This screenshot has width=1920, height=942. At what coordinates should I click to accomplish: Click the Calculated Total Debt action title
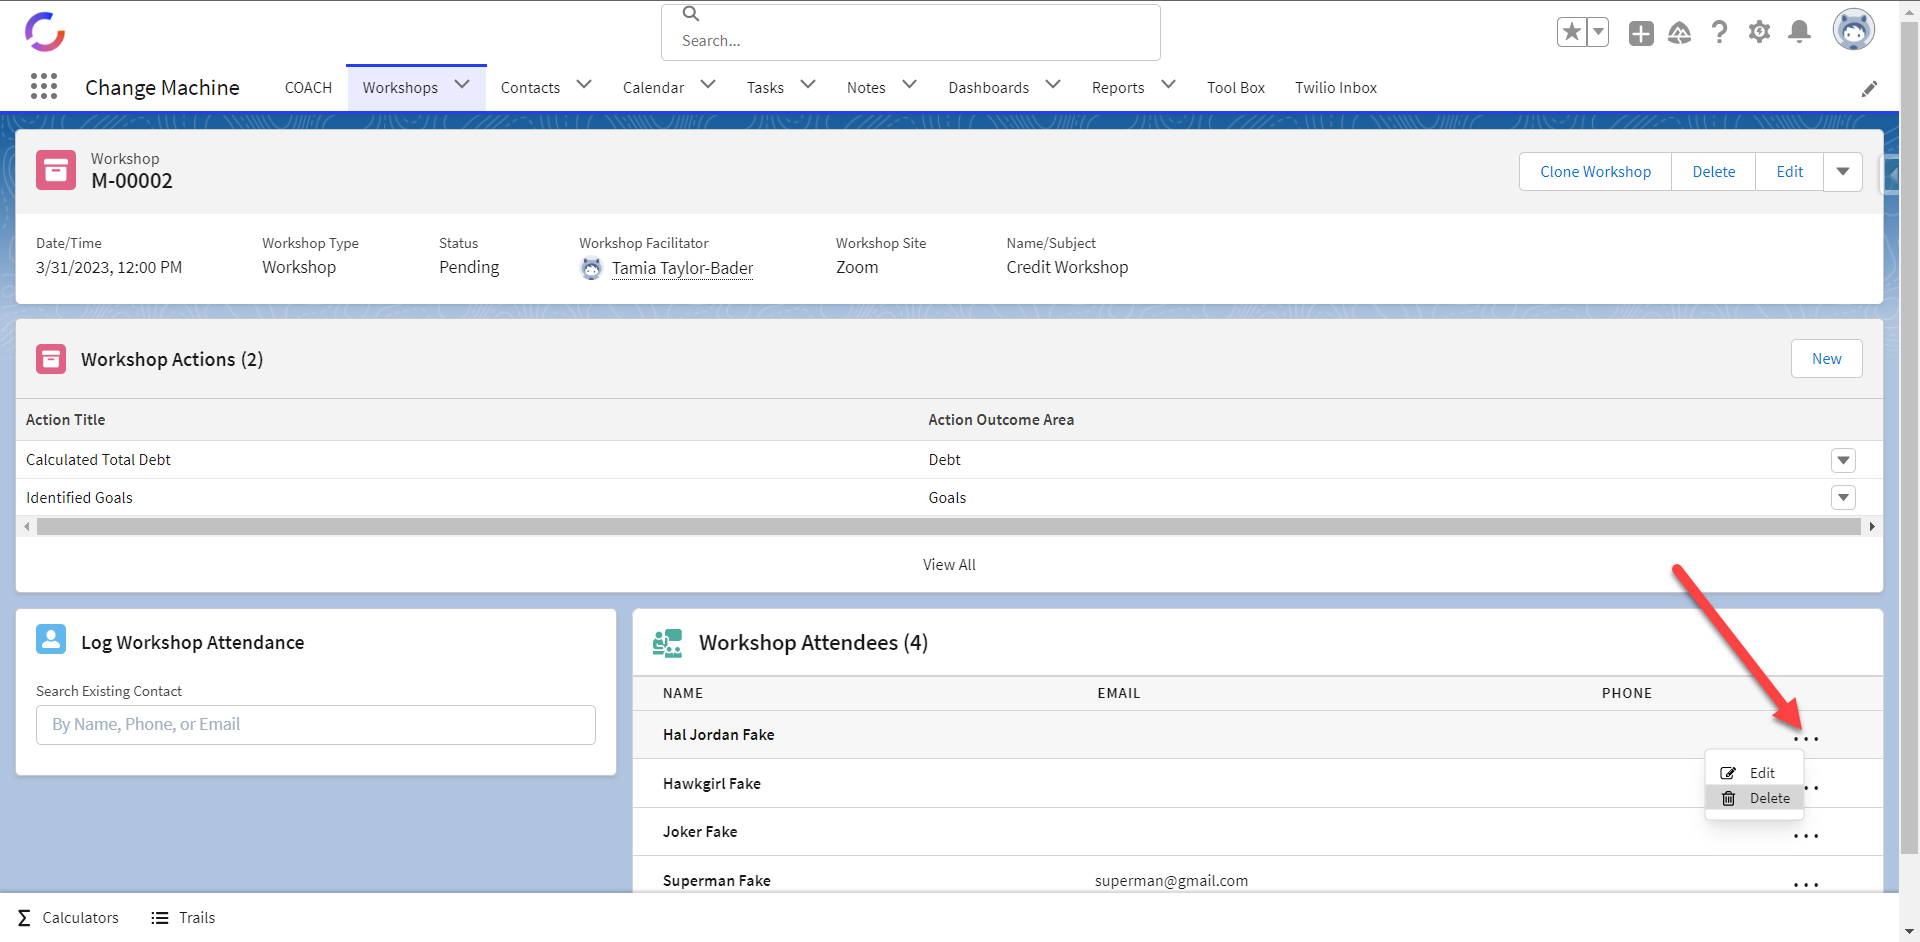coord(98,460)
